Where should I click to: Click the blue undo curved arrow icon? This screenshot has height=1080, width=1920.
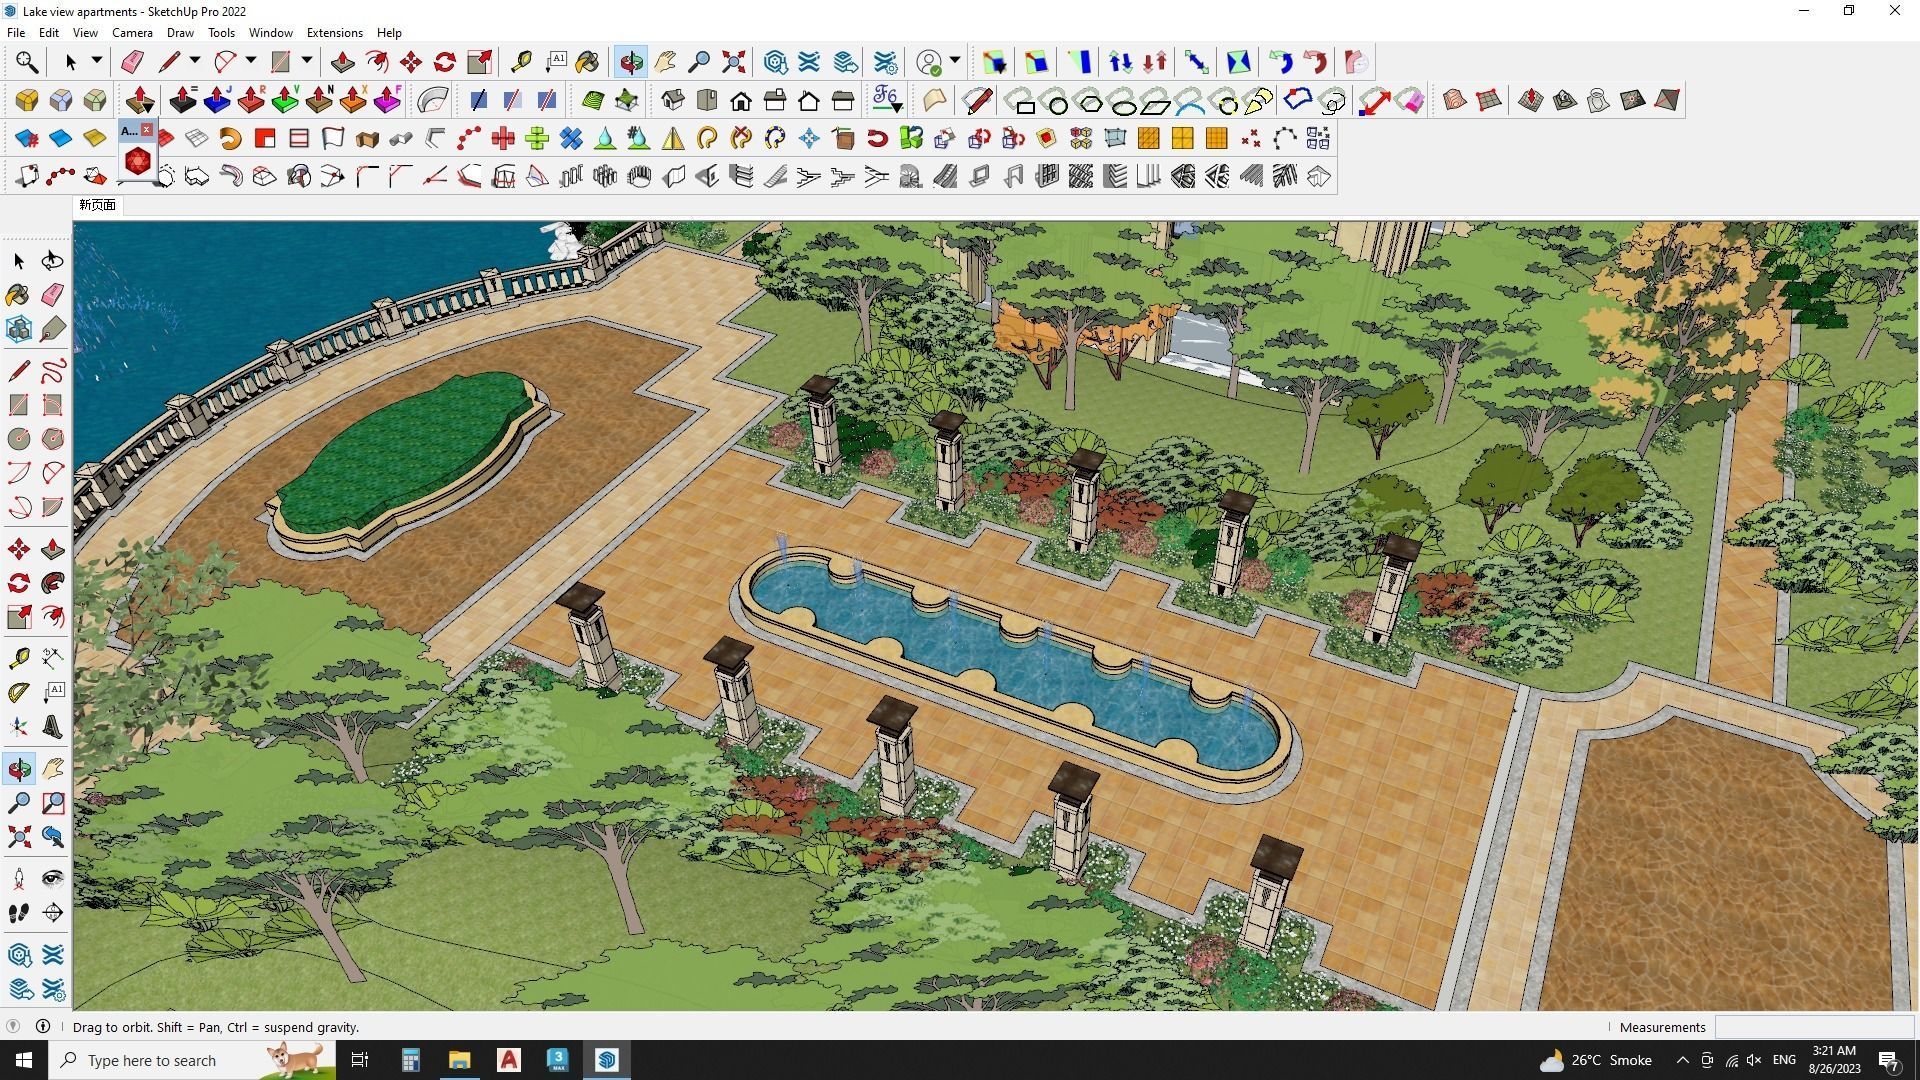tap(1281, 62)
